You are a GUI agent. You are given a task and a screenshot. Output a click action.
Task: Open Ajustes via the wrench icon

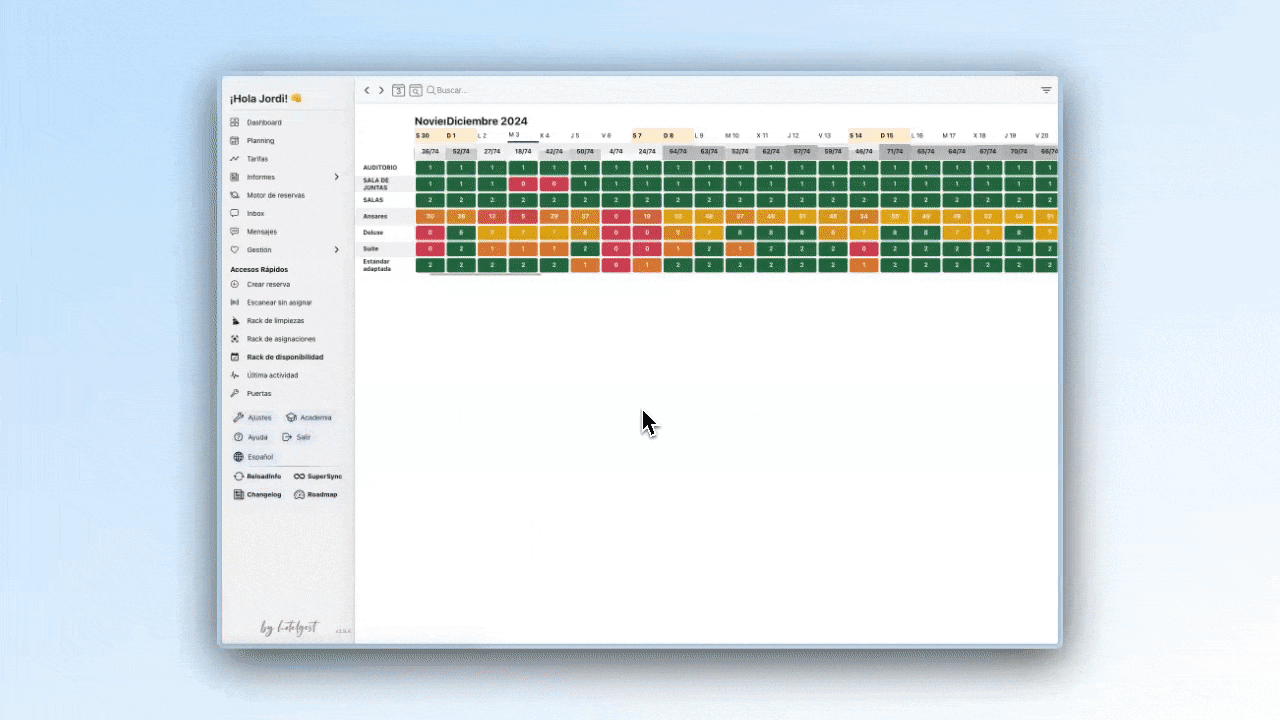[238, 417]
